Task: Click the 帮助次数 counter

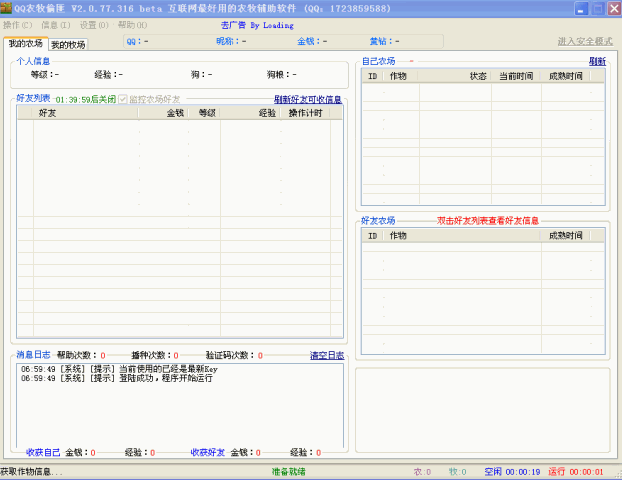Action: (x=81, y=355)
